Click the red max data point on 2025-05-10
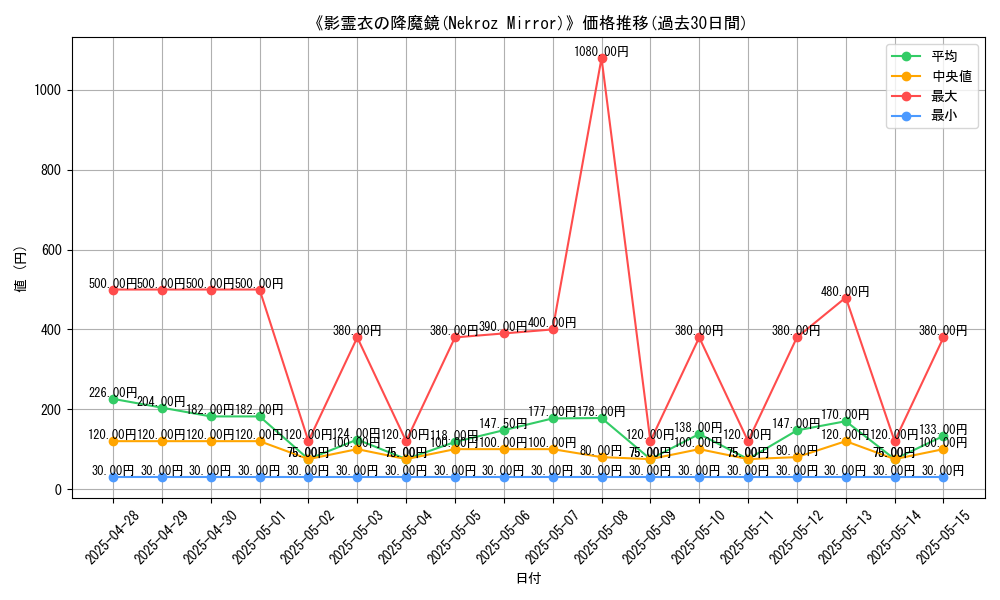Image resolution: width=1000 pixels, height=600 pixels. [x=699, y=337]
